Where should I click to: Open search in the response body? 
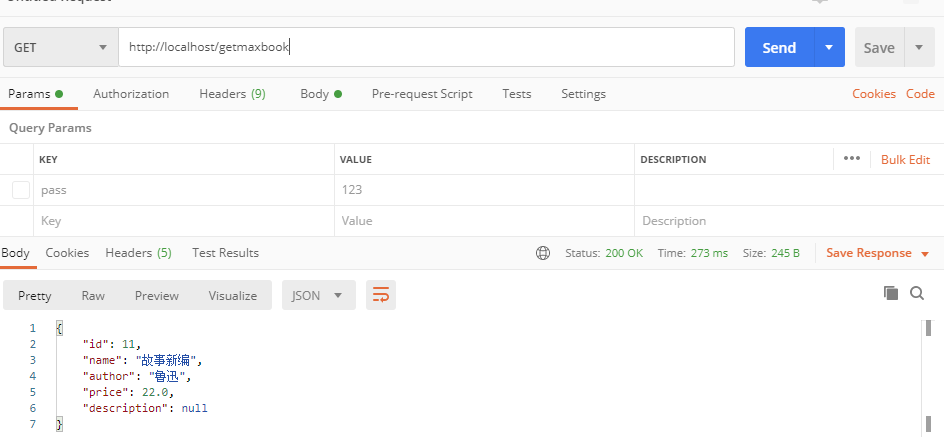(917, 293)
